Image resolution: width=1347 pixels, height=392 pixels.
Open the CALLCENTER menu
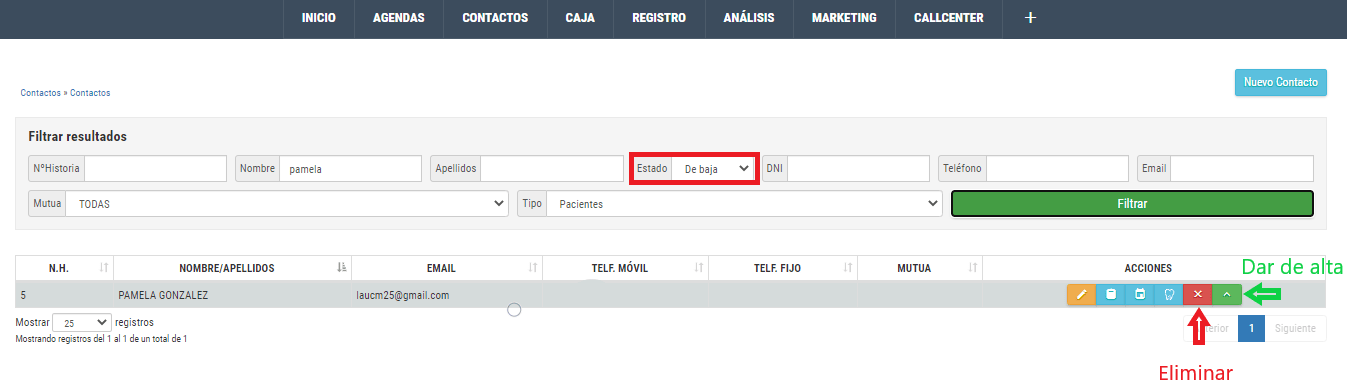948,18
